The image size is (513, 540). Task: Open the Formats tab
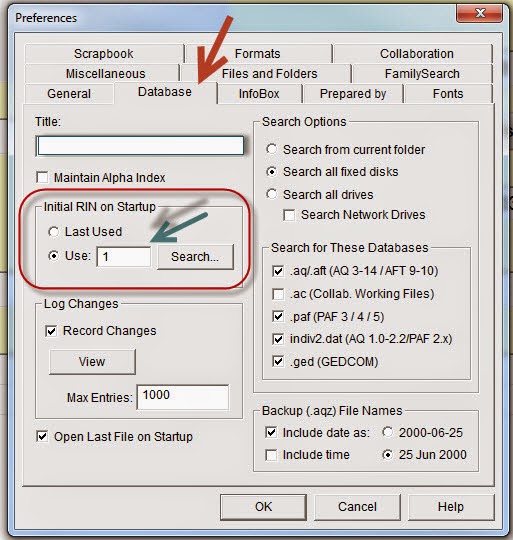point(258,54)
